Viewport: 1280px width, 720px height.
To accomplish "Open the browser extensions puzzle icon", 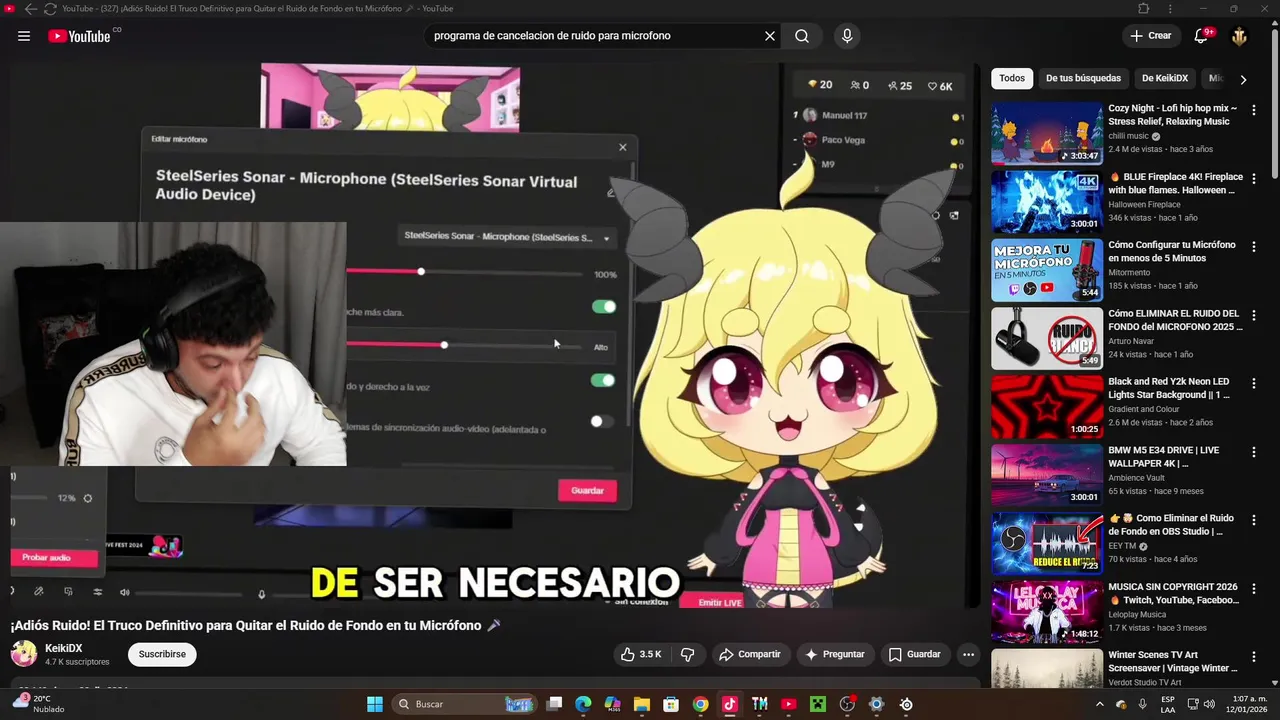I will point(1144,9).
